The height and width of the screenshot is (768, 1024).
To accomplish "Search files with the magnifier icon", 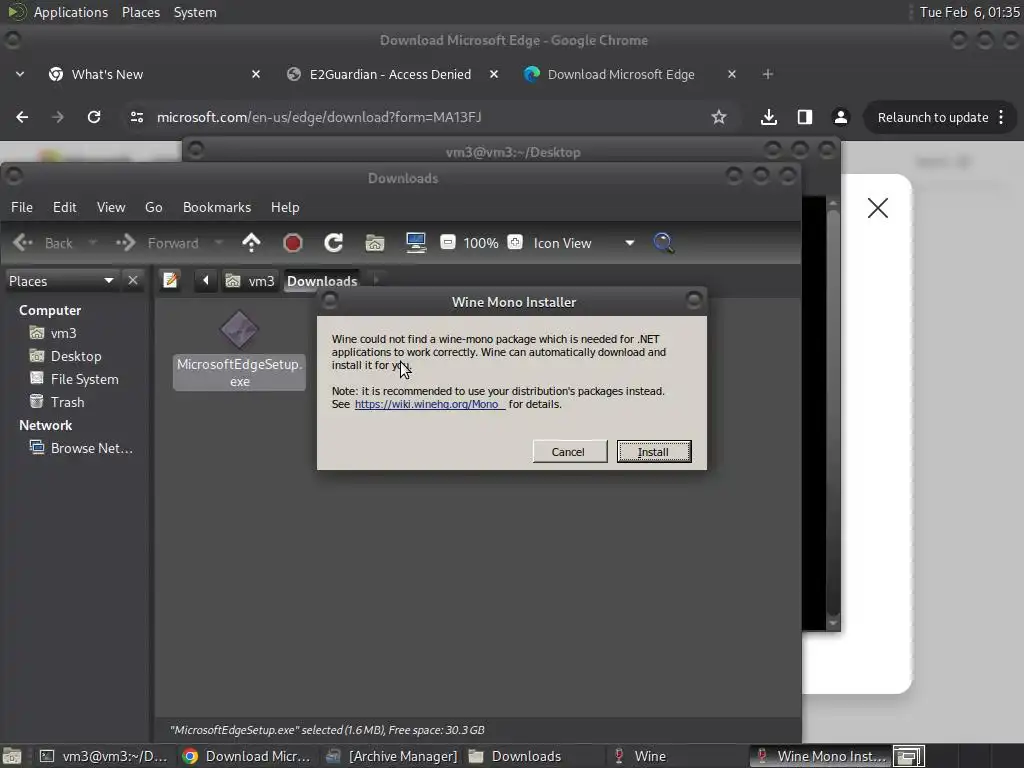I will pos(664,243).
